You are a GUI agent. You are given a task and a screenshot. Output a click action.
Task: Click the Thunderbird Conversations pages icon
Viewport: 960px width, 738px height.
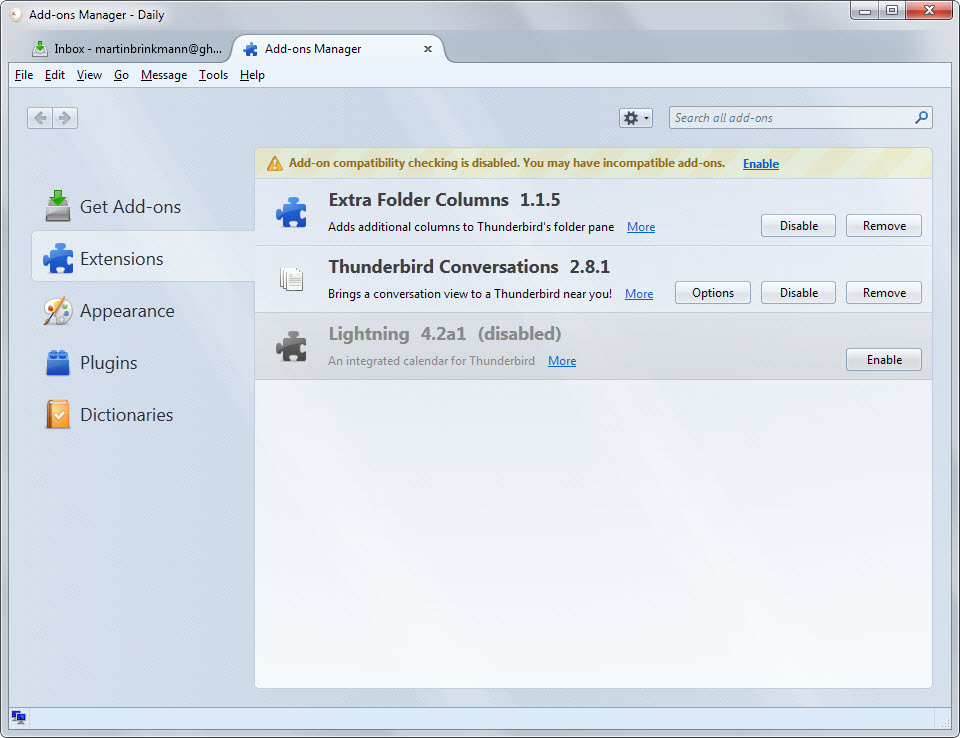click(291, 279)
